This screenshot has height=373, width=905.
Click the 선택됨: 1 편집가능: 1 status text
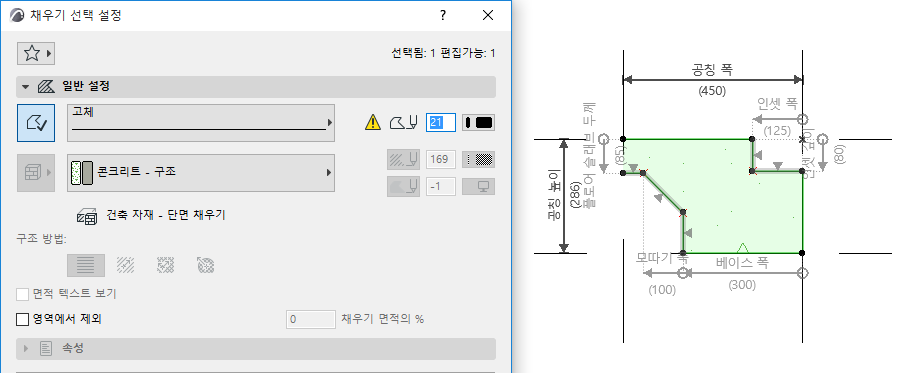443,54
